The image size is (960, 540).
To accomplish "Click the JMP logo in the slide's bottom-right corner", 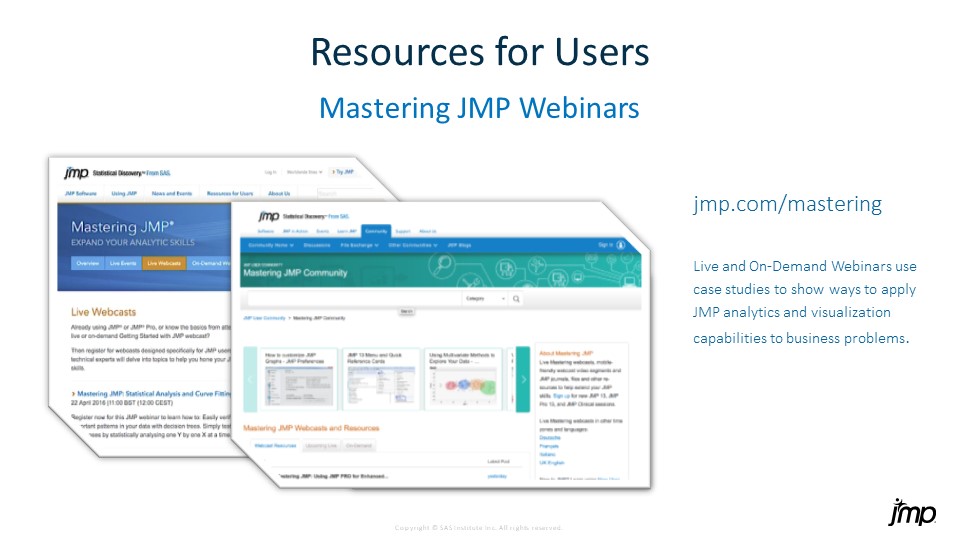I will (x=912, y=512).
